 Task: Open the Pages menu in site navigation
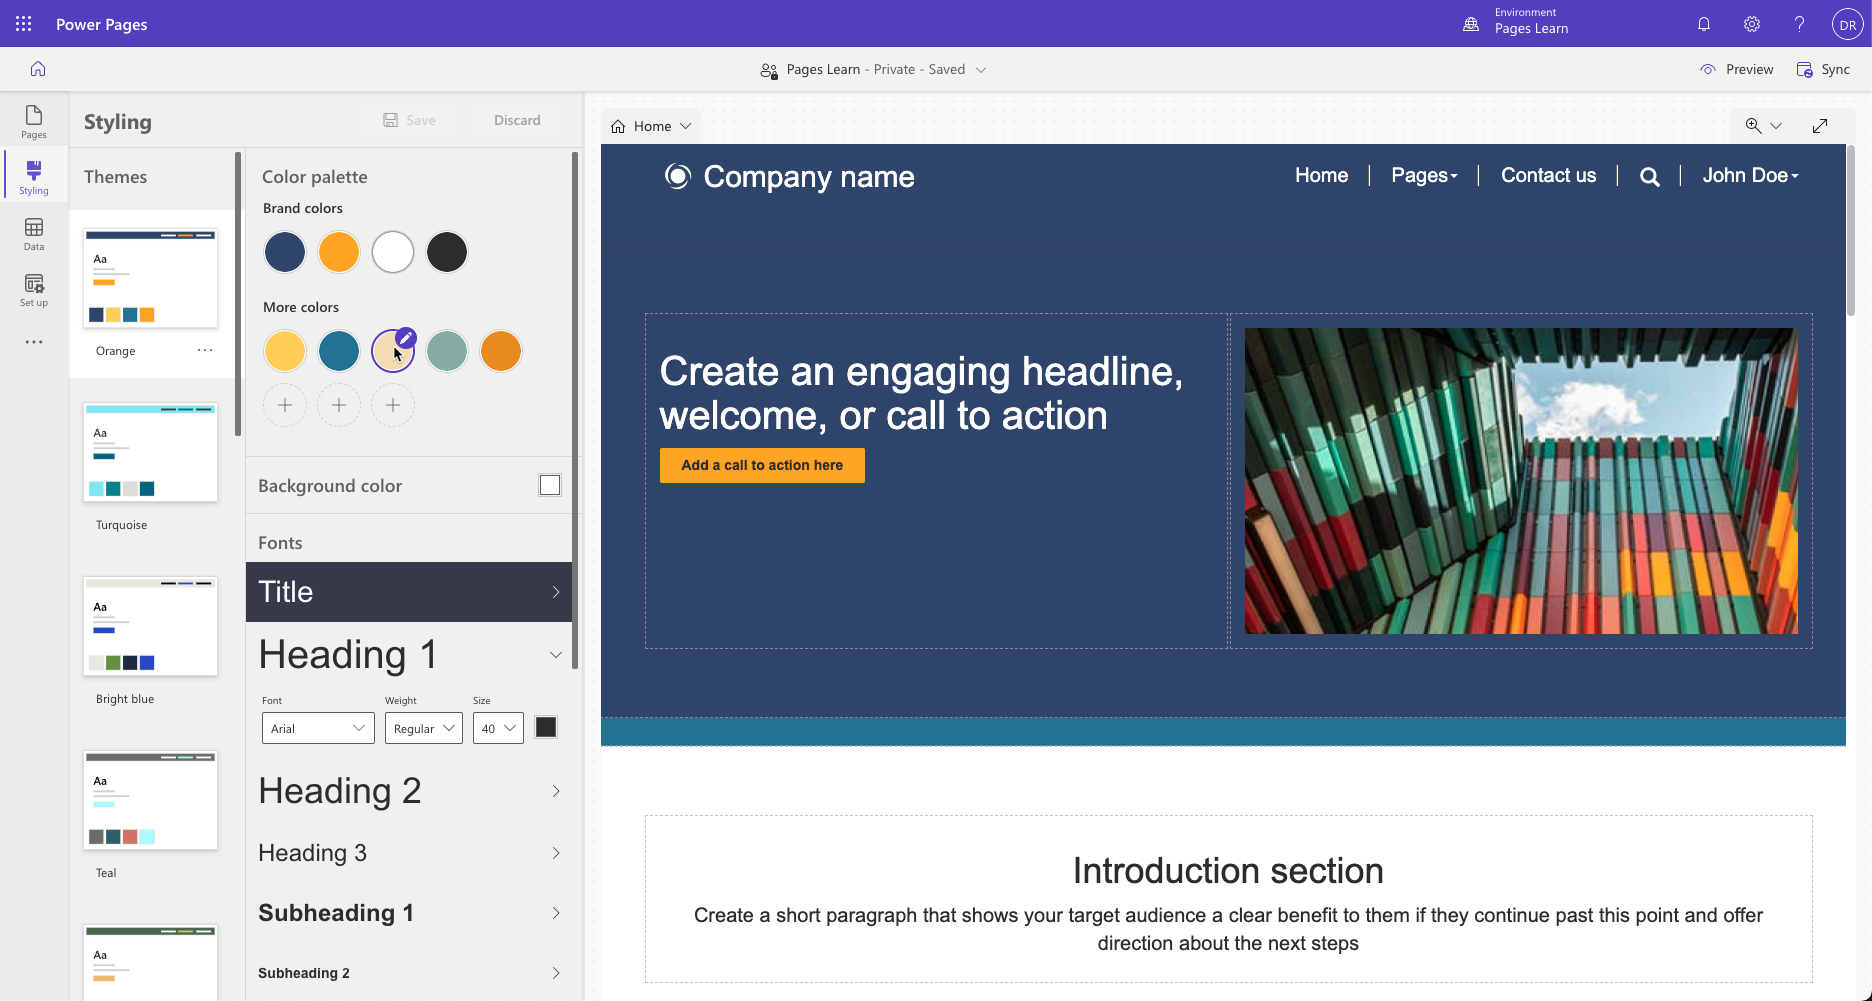point(1424,175)
